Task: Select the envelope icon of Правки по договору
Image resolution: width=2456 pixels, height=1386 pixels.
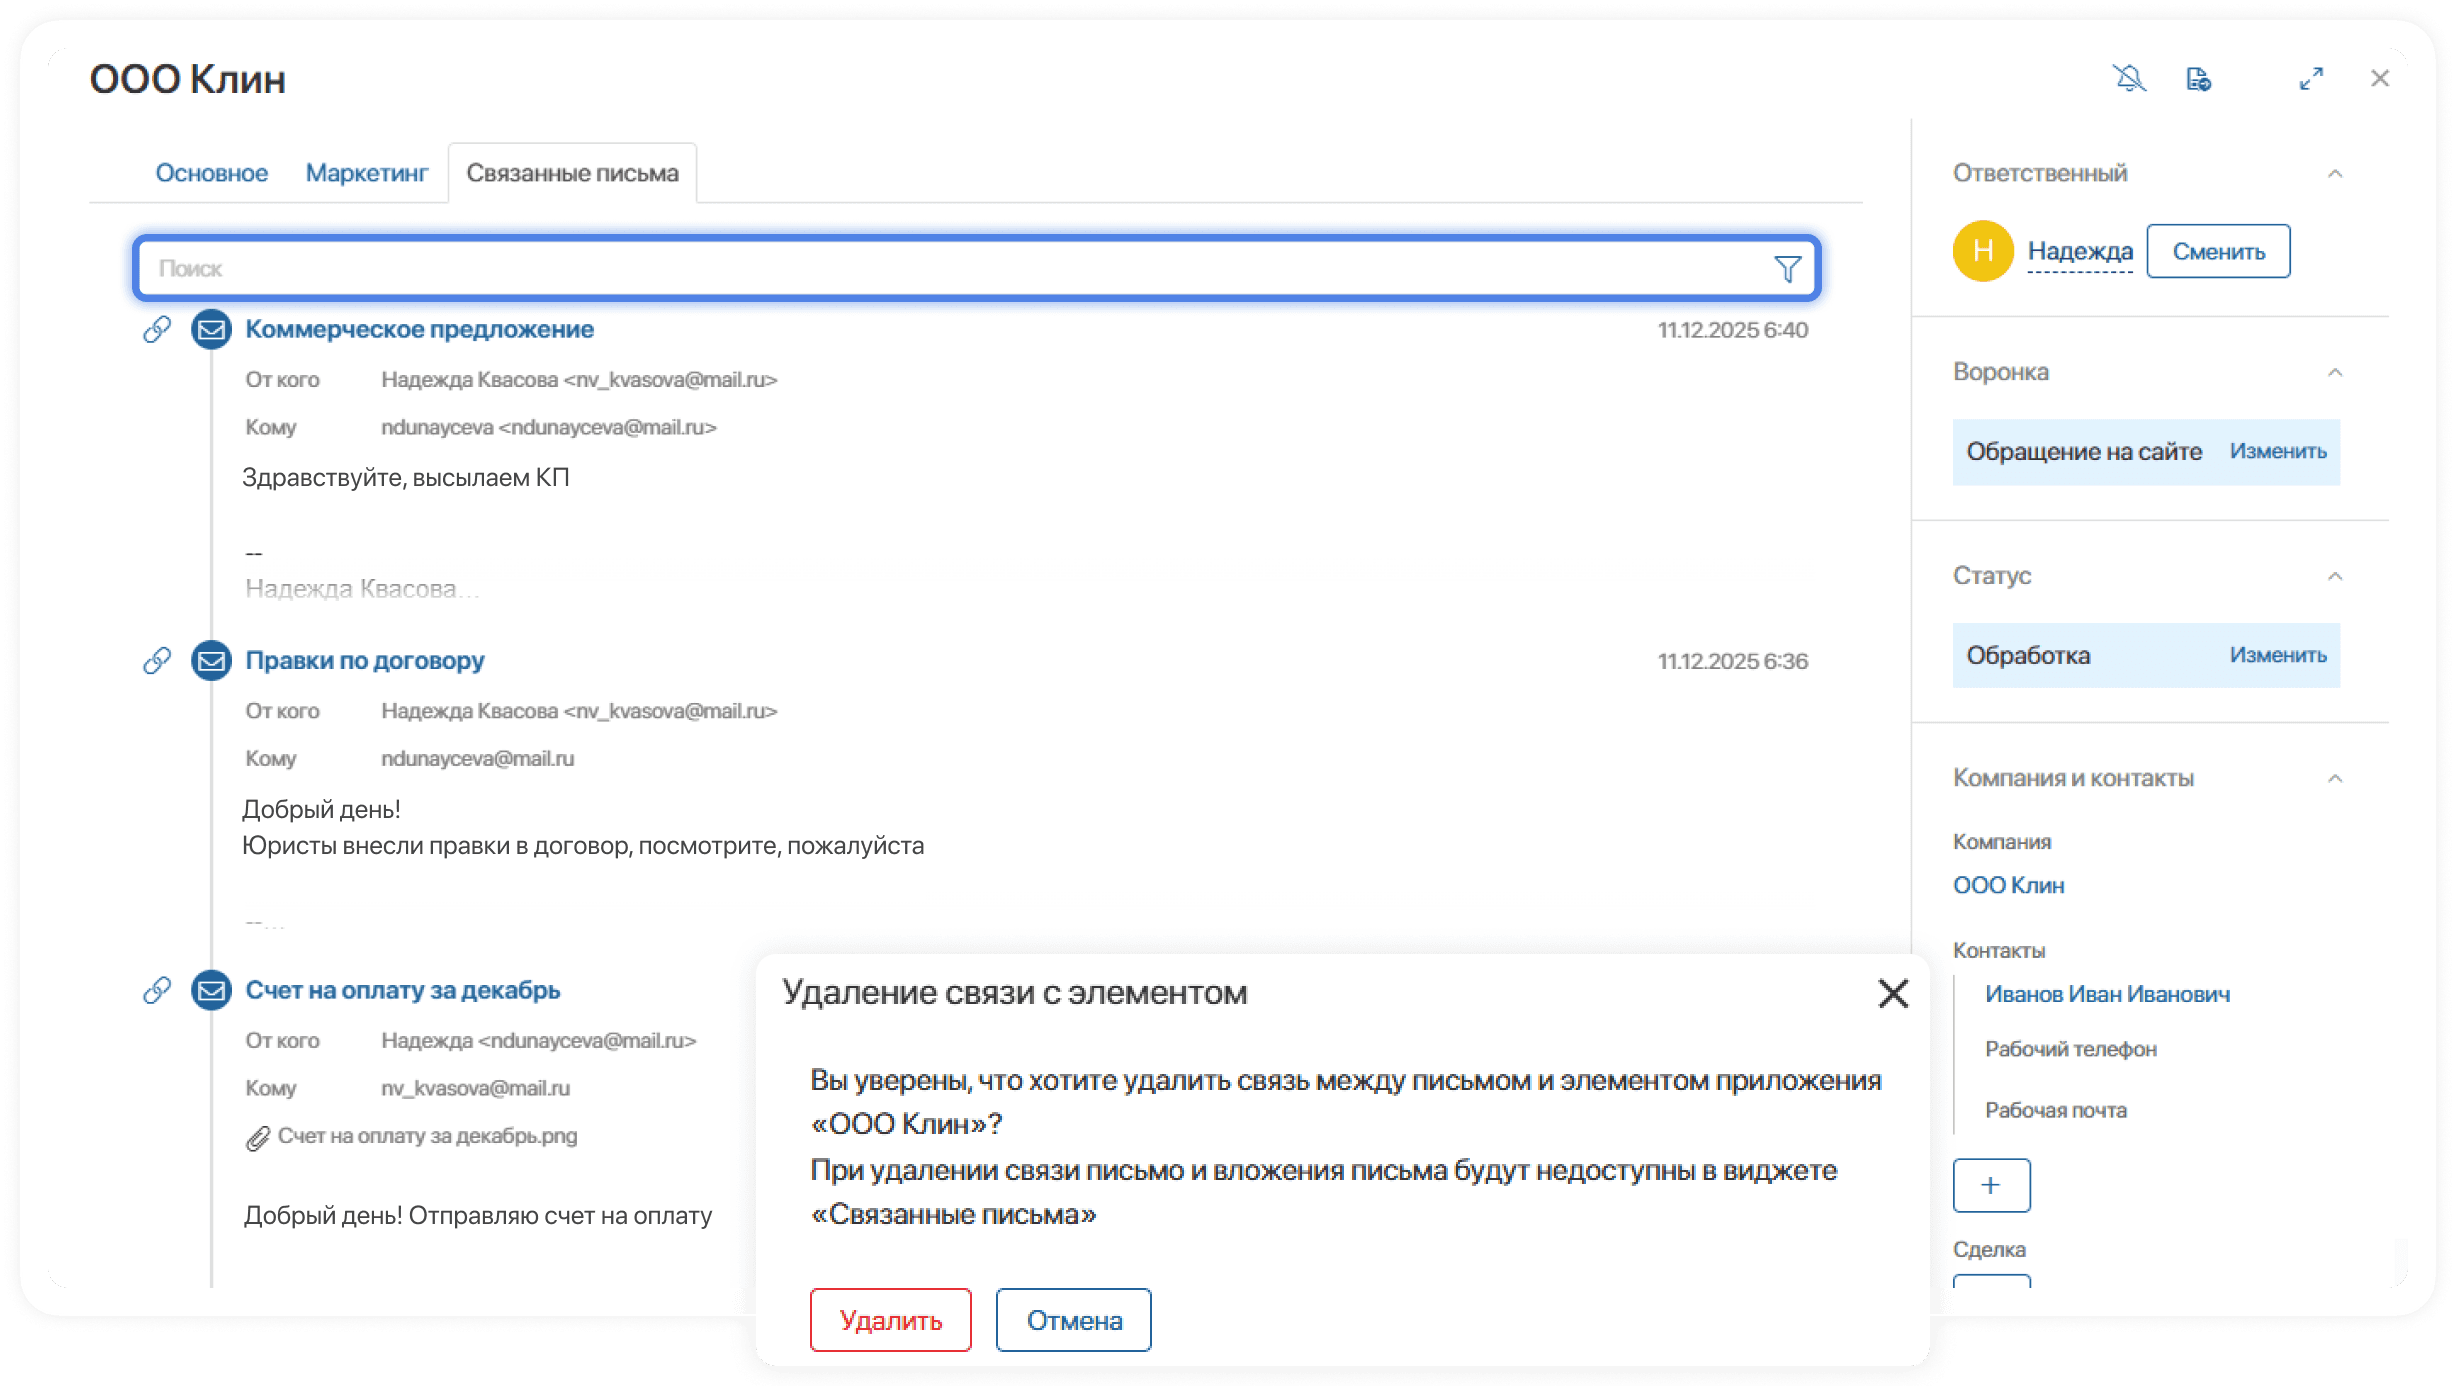Action: point(211,660)
